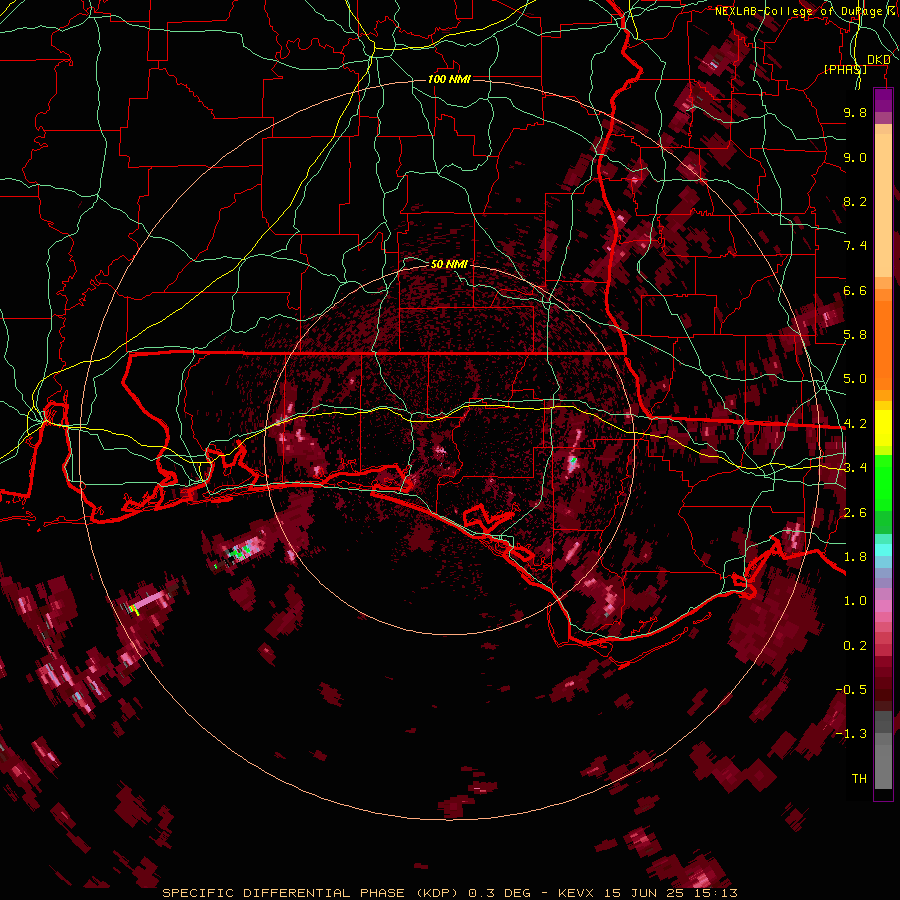Click the pink segment of the color bar
The height and width of the screenshot is (900, 900).
click(x=883, y=606)
